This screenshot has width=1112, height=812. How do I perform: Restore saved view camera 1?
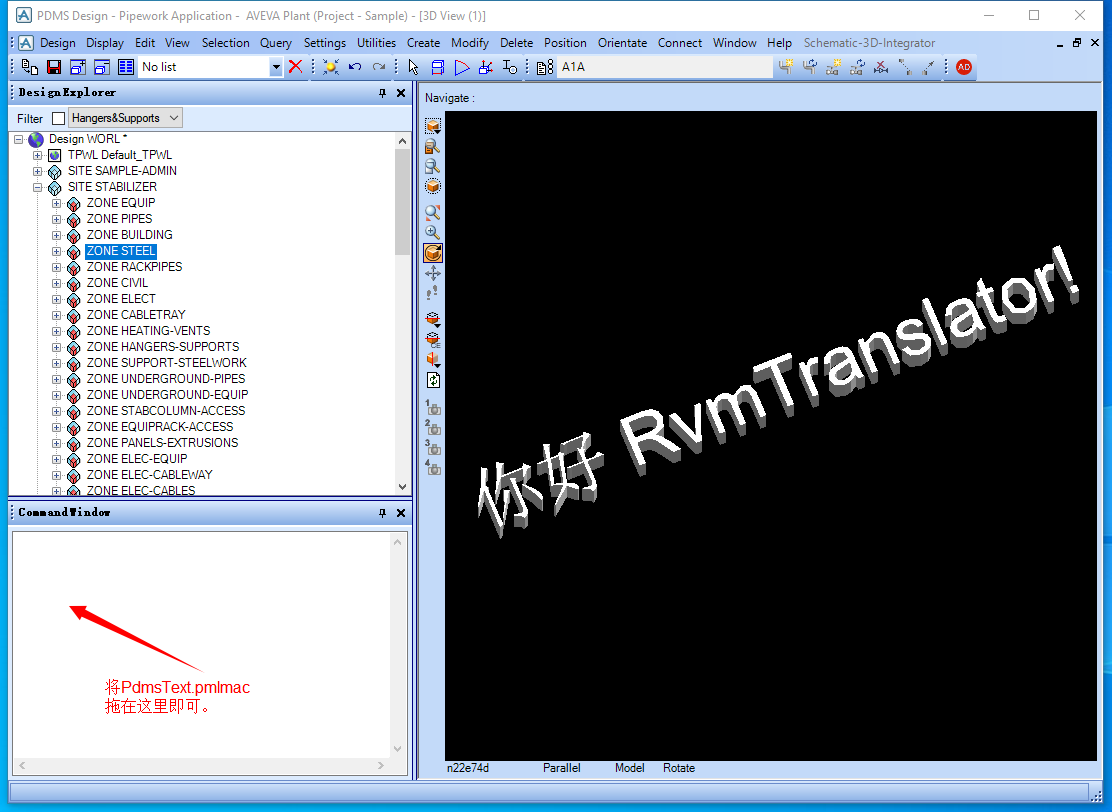point(433,407)
